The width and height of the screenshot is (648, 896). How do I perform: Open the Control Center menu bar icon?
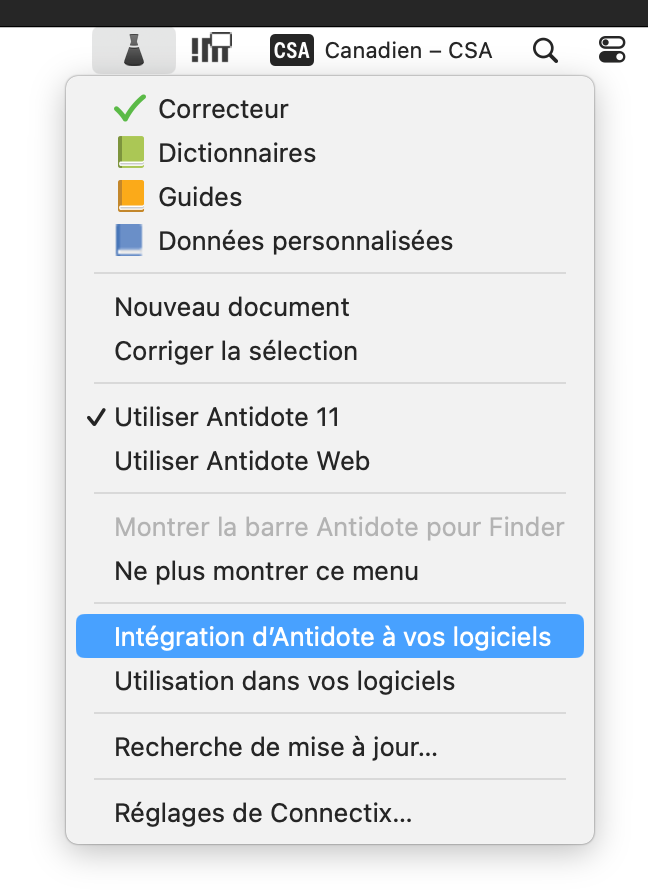(611, 50)
